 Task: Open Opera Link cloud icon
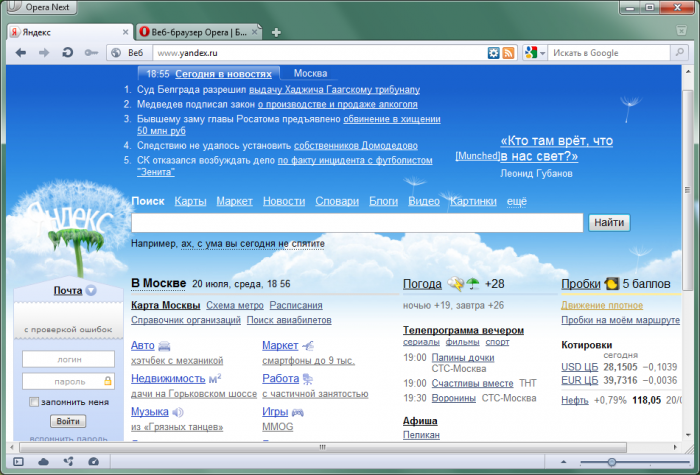pos(43,462)
